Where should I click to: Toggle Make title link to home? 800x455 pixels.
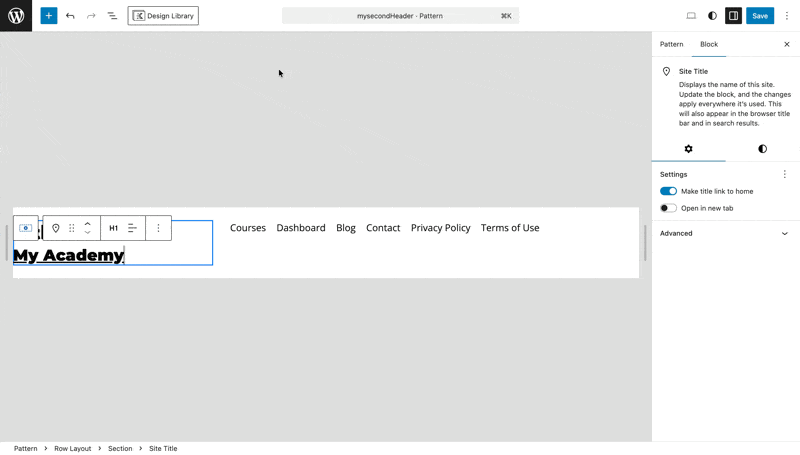pyautogui.click(x=668, y=191)
